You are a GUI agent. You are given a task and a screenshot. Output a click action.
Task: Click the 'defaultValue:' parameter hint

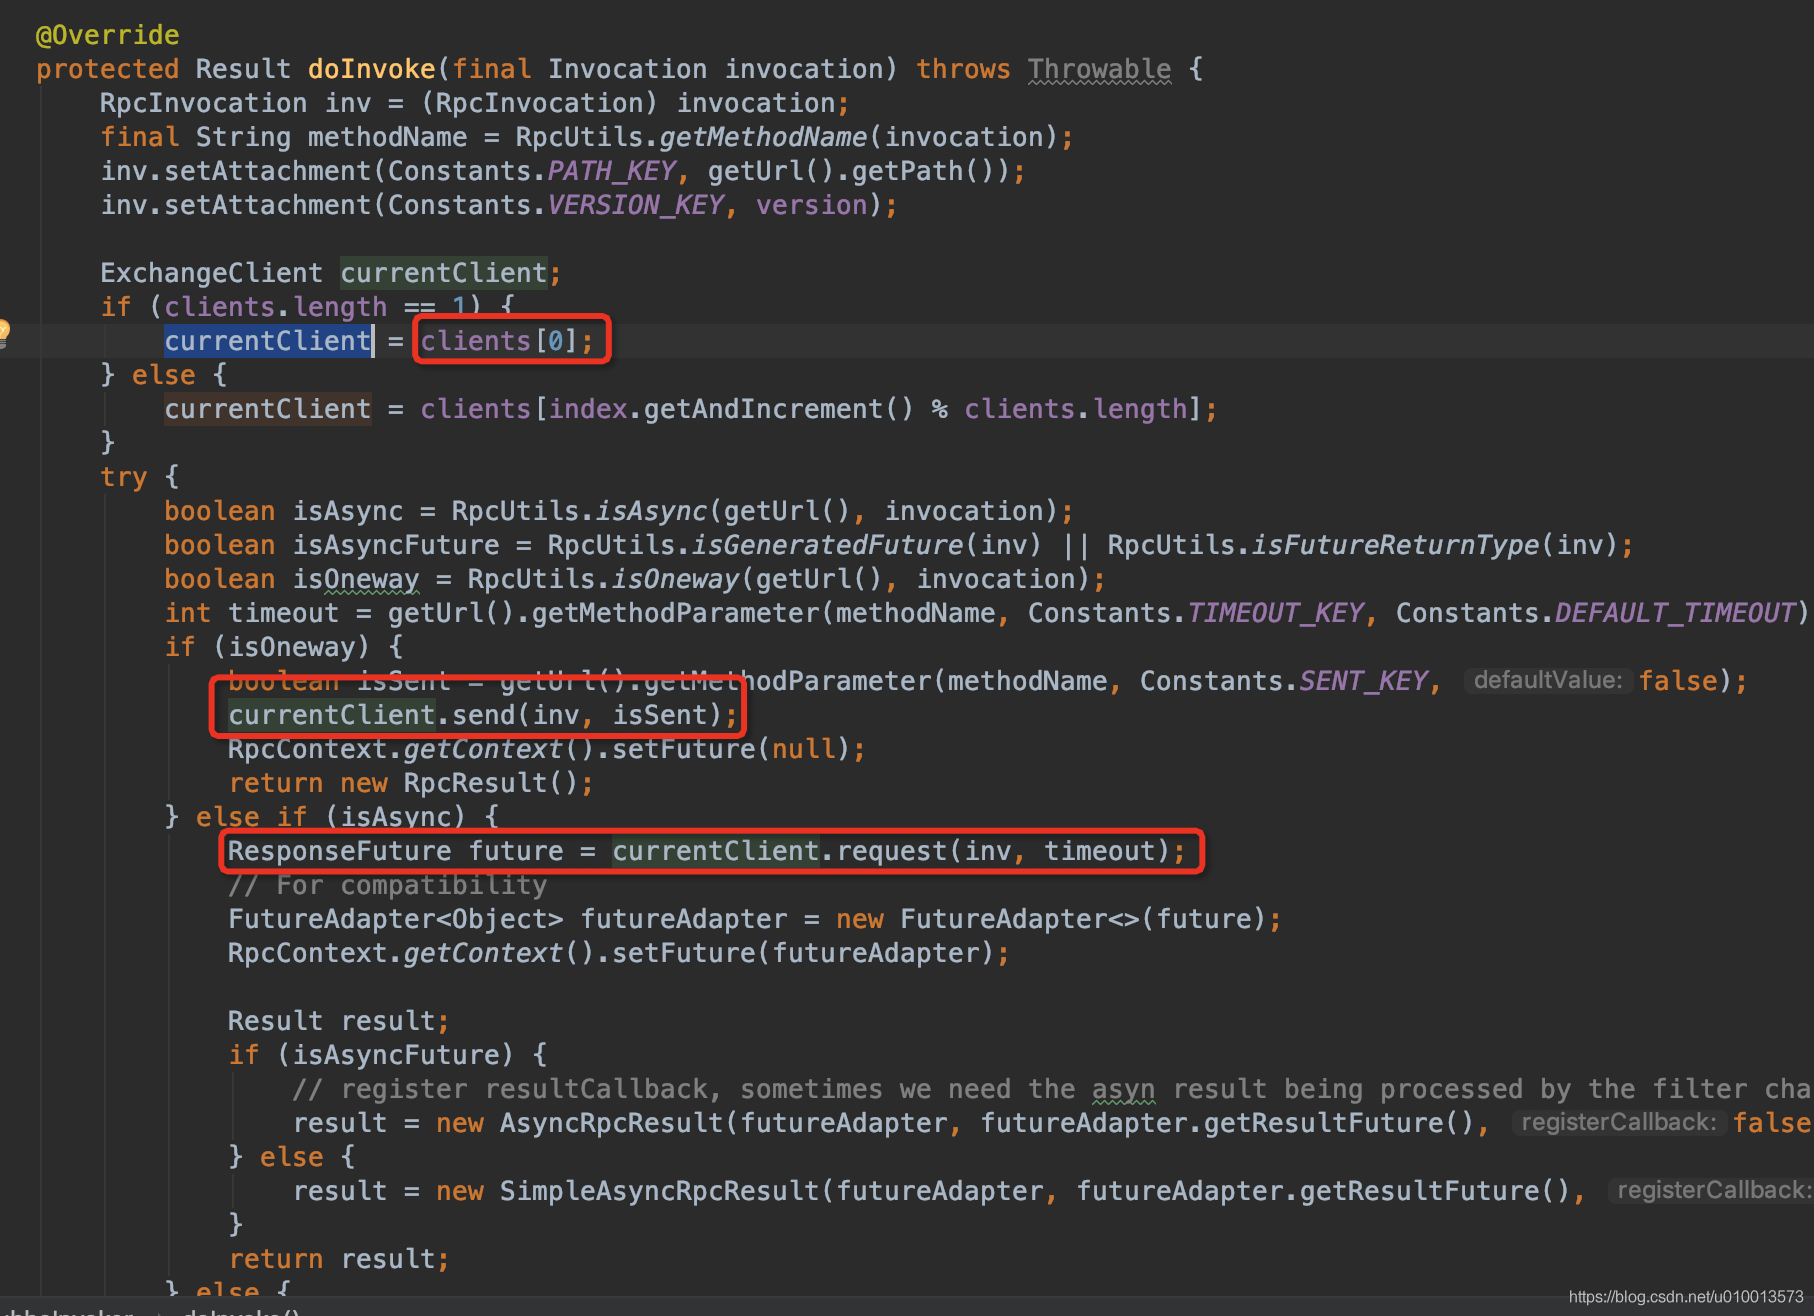1547,681
